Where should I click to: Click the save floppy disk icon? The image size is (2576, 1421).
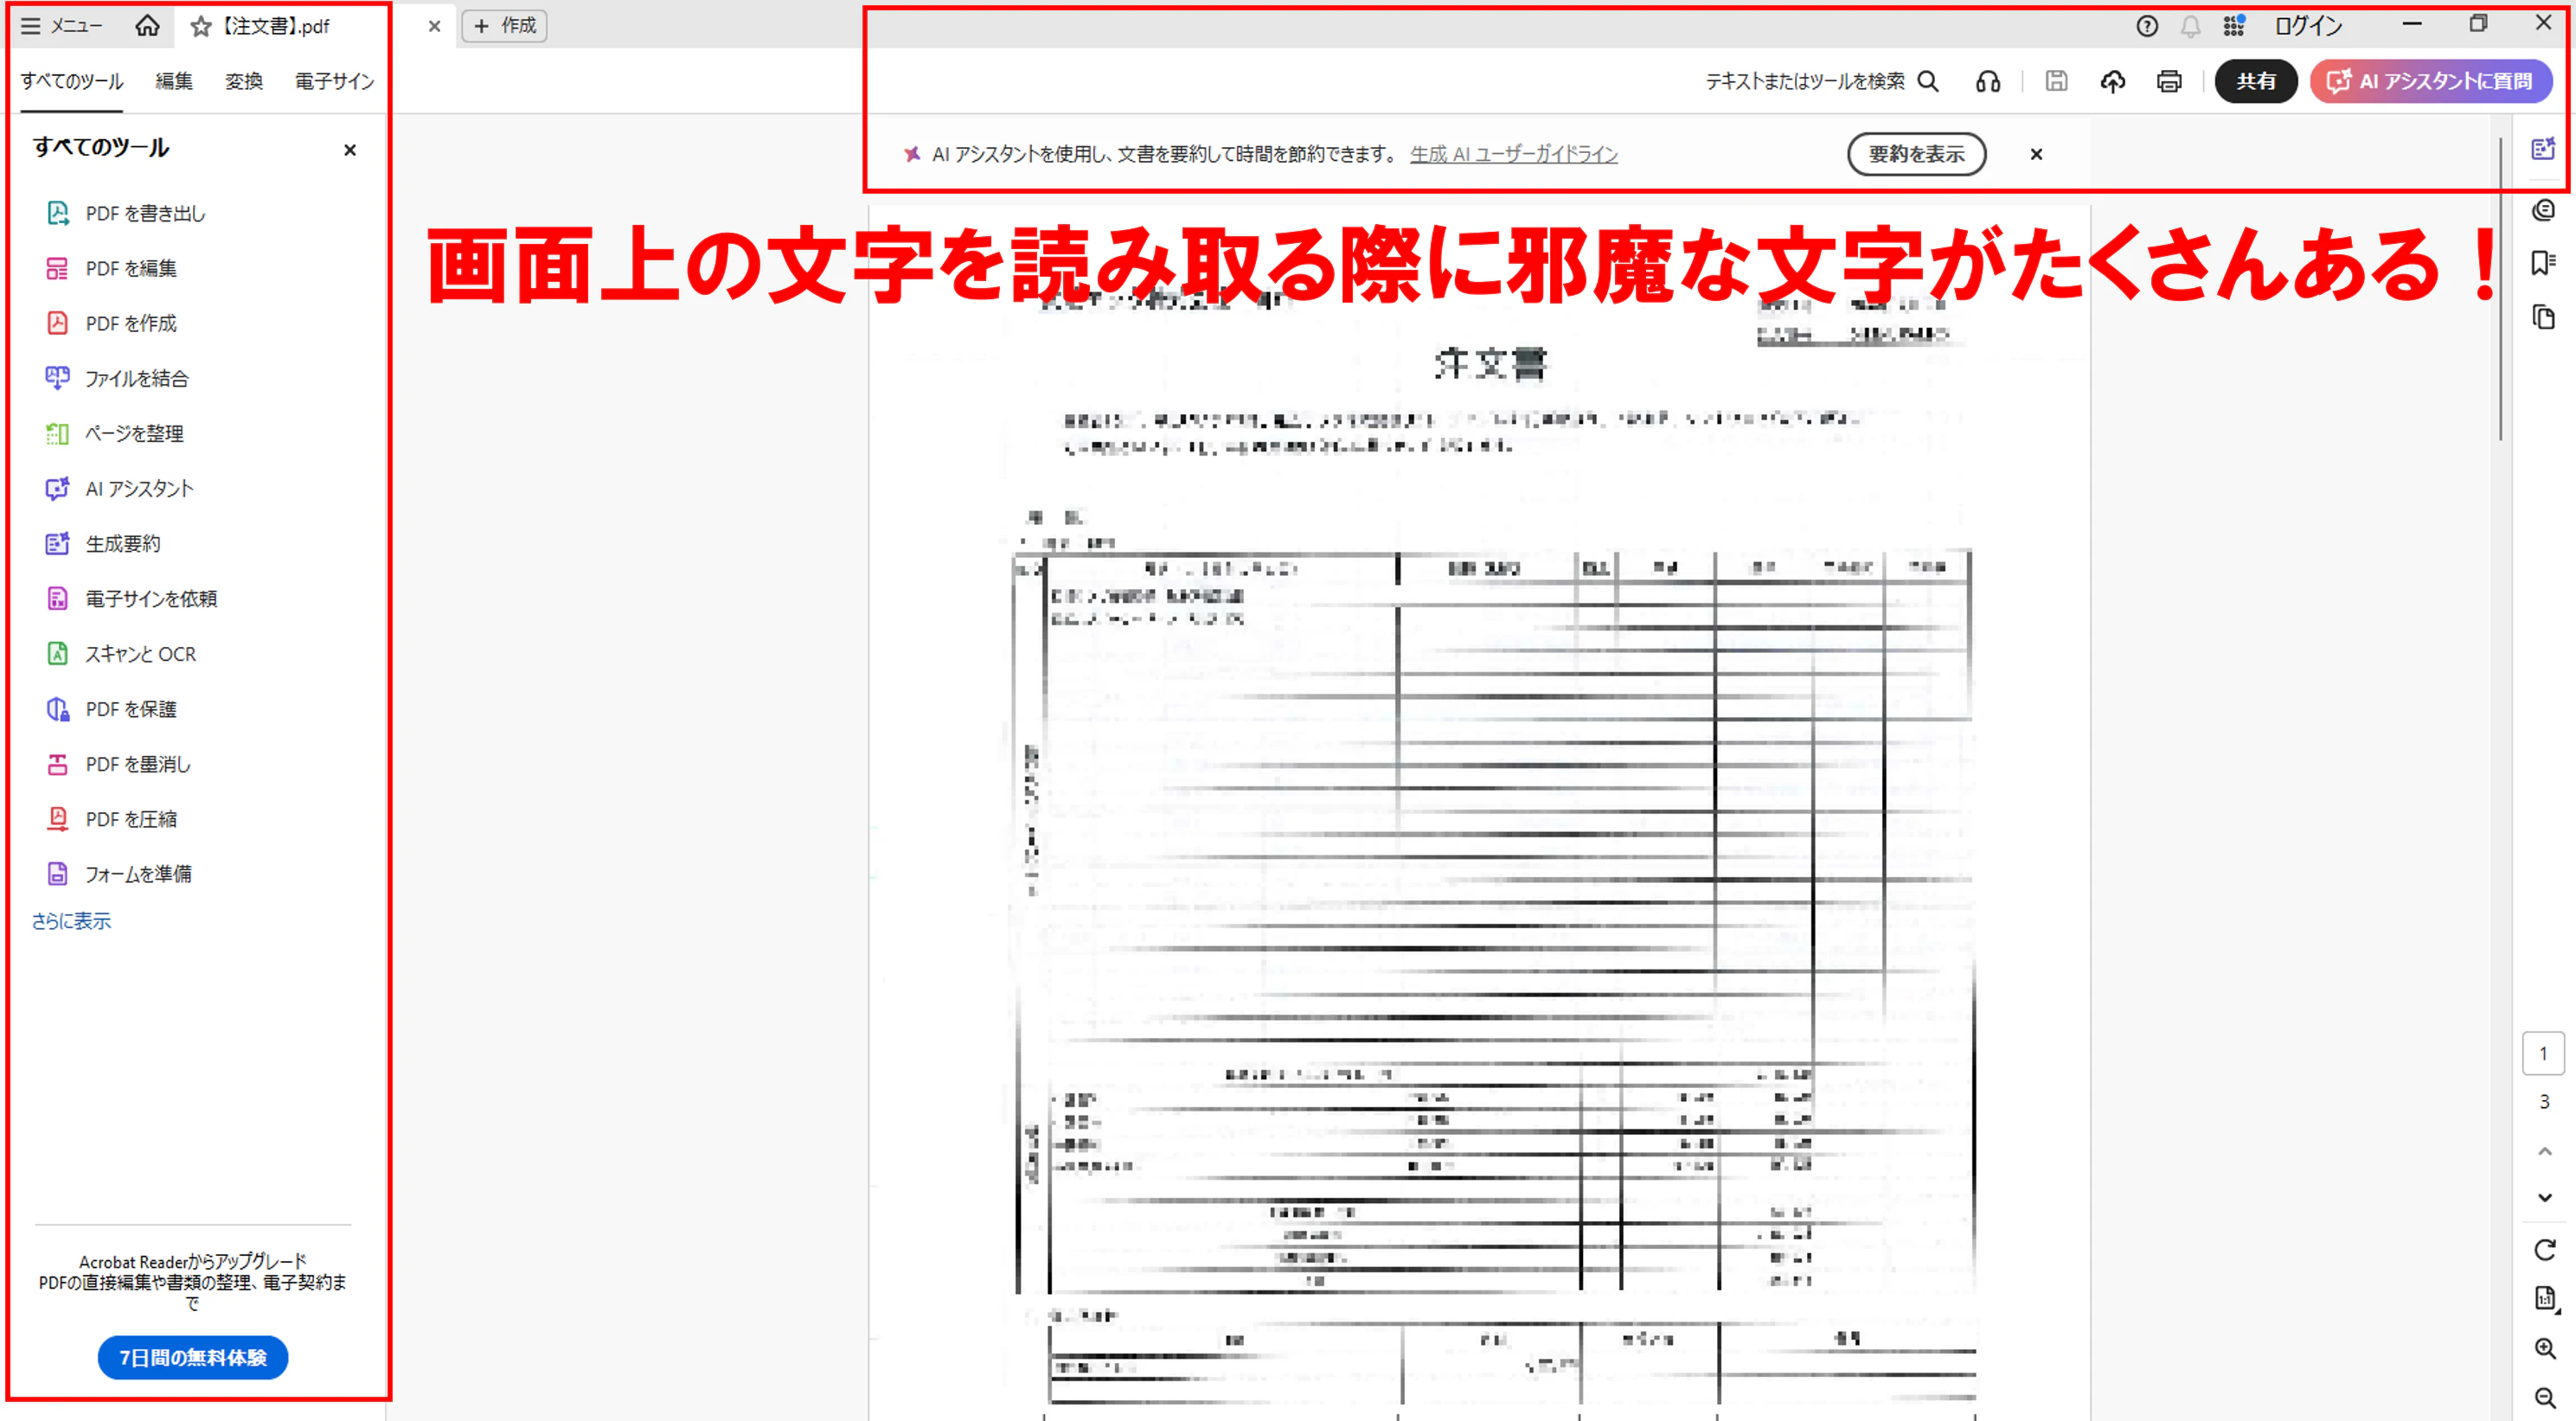click(x=2056, y=81)
